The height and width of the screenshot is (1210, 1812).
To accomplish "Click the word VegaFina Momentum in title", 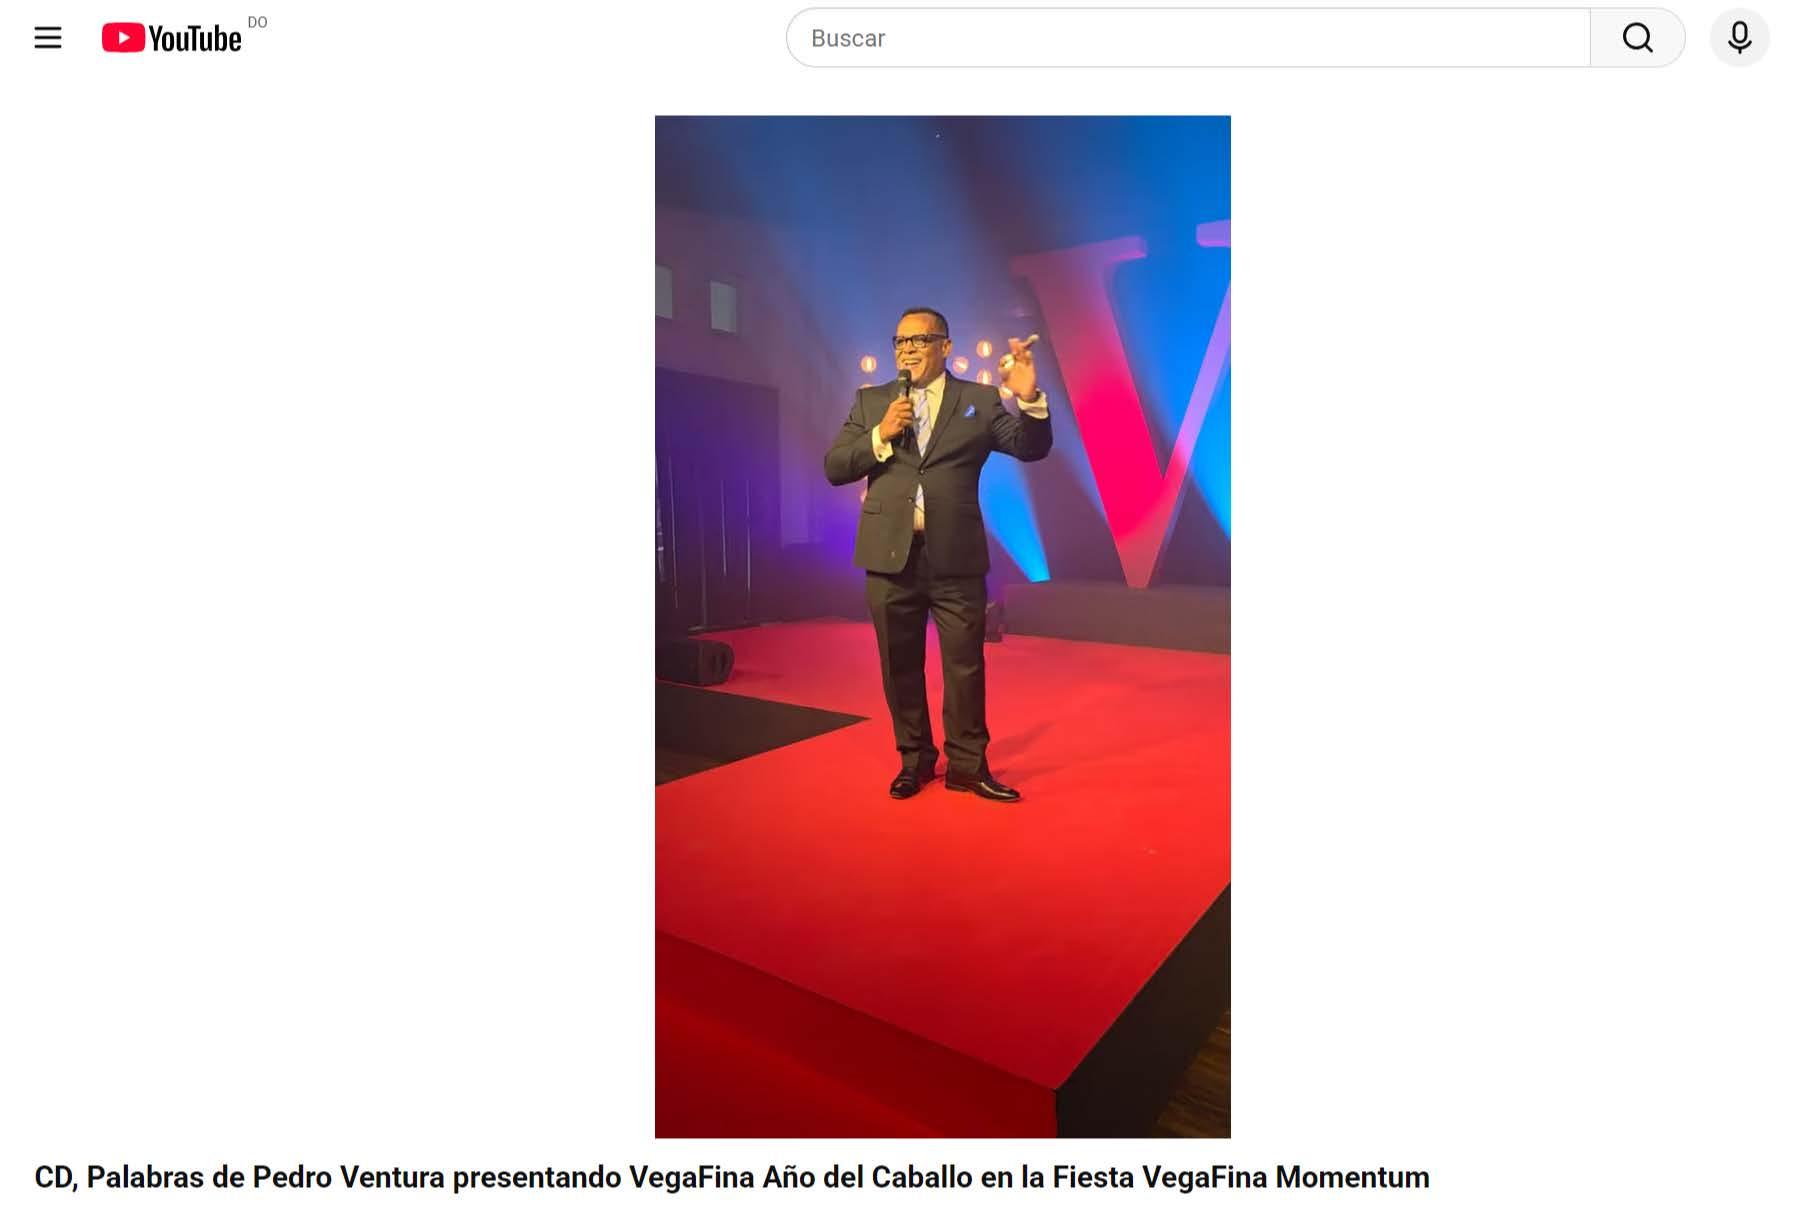I will pos(1285,1177).
